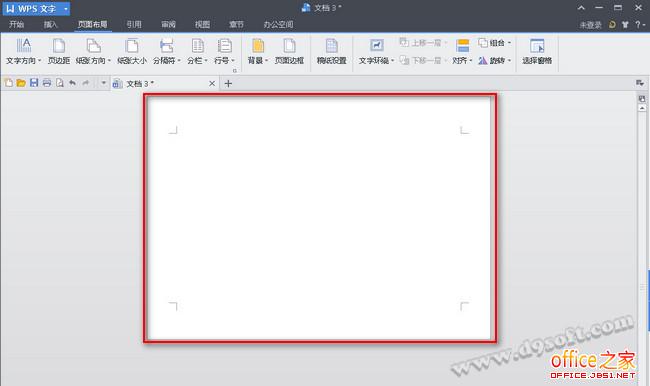Viewport: 650px width, 386px height.
Task: Add a new document tab with plus button
Action: 228,83
